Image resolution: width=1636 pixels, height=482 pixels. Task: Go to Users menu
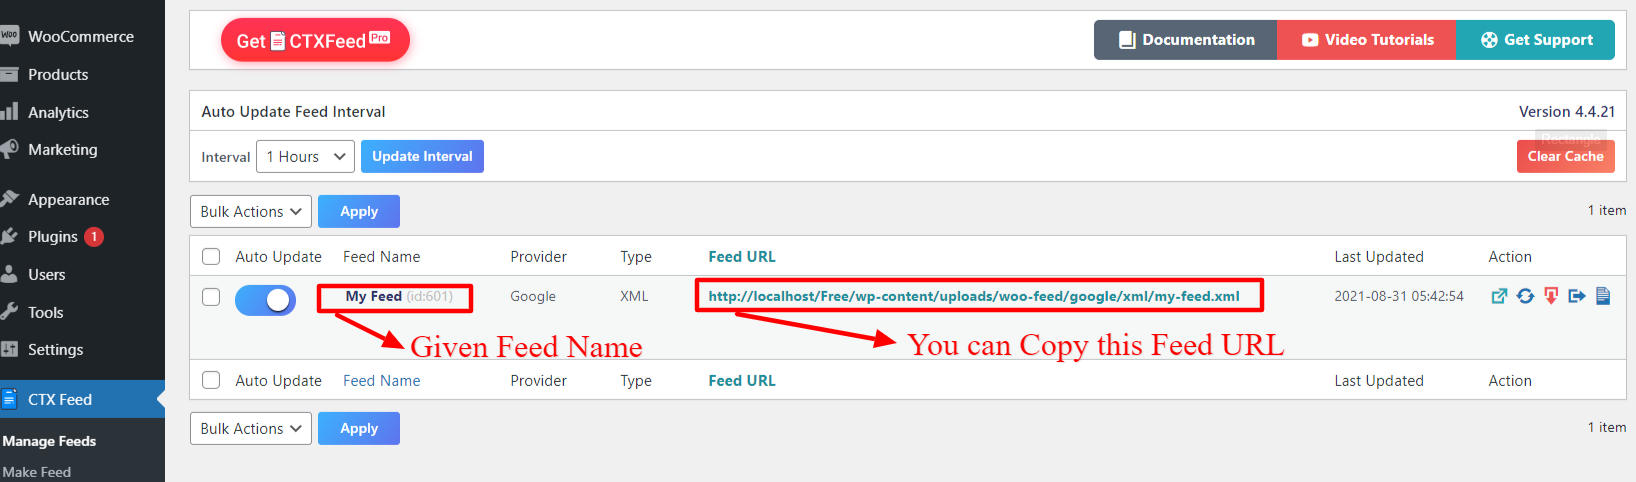[x=47, y=274]
